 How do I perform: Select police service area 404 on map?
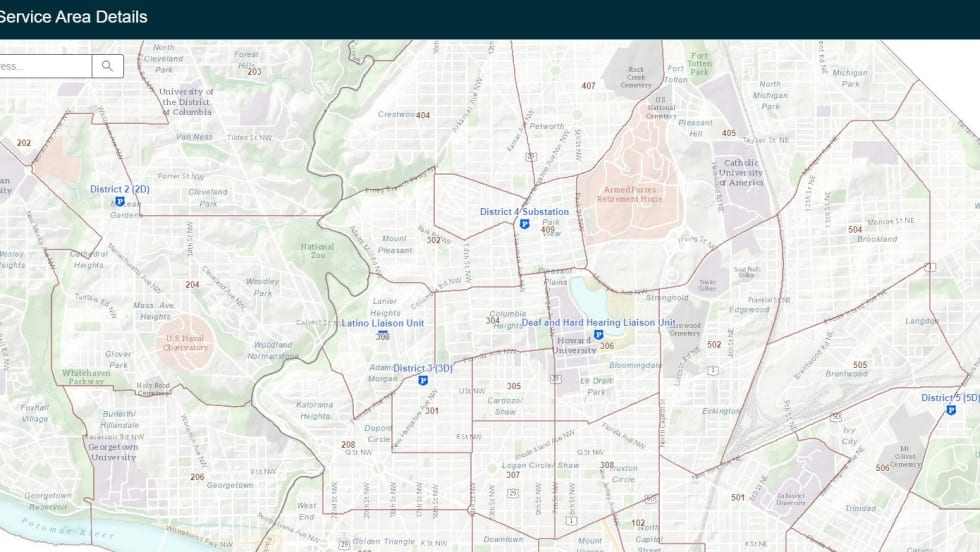423,115
